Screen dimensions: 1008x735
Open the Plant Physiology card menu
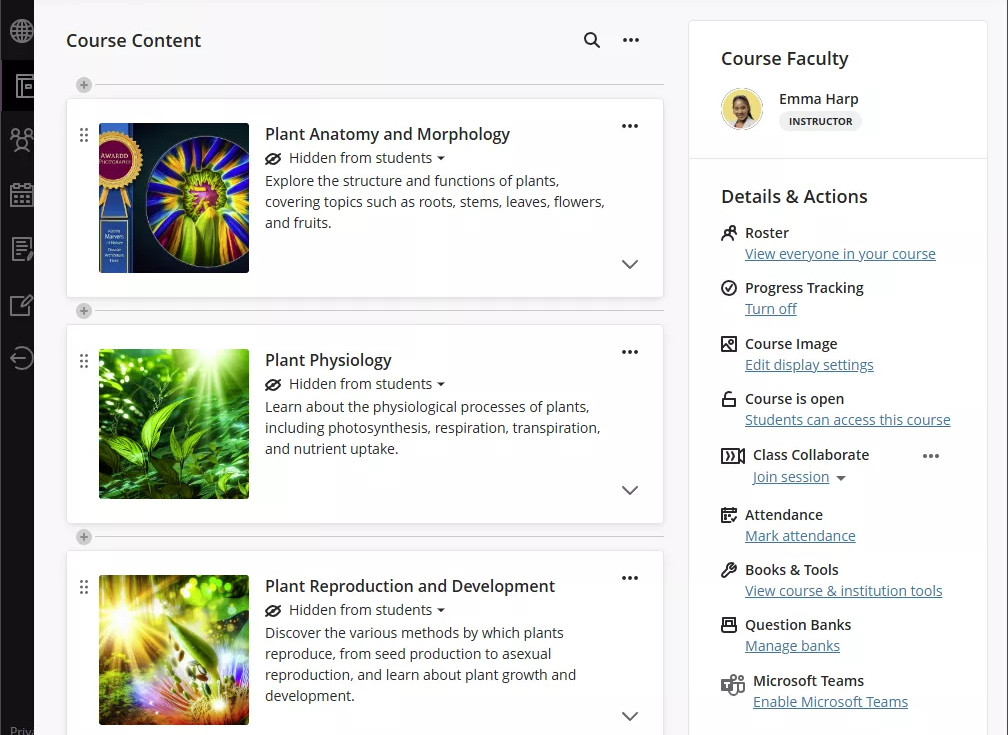point(630,352)
